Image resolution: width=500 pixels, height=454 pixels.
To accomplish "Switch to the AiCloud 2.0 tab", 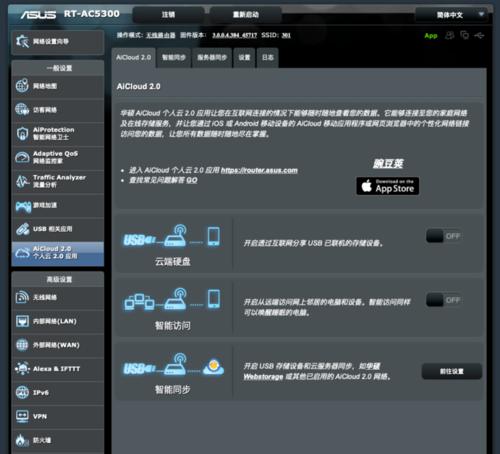I will tap(133, 58).
